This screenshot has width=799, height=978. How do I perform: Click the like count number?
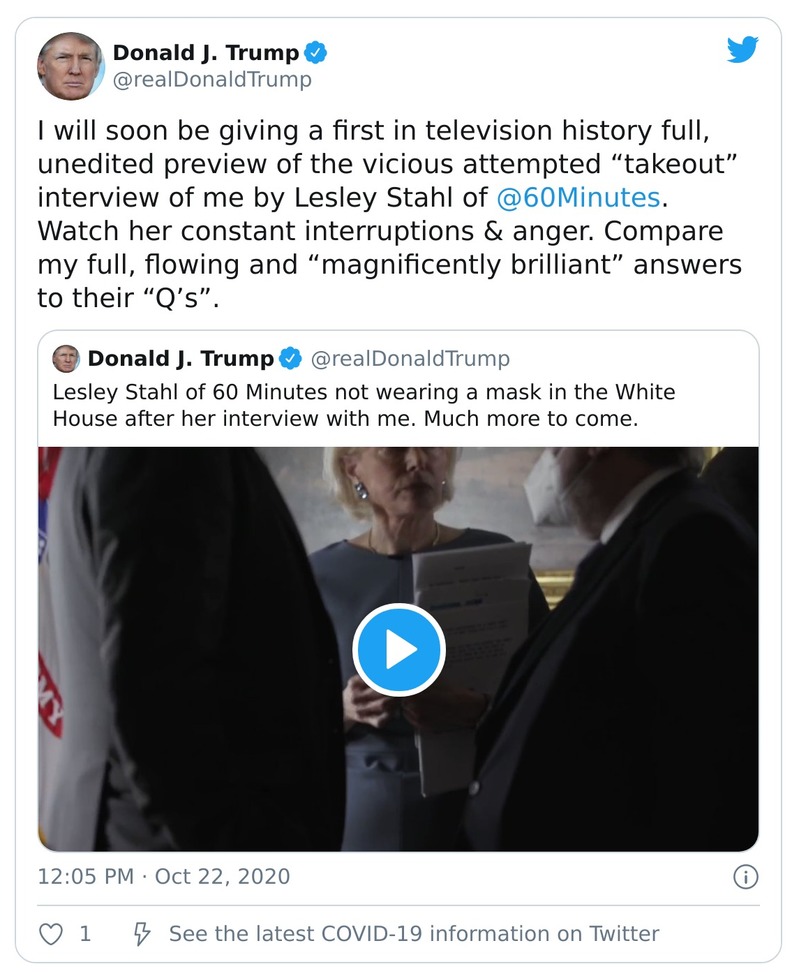(x=84, y=932)
